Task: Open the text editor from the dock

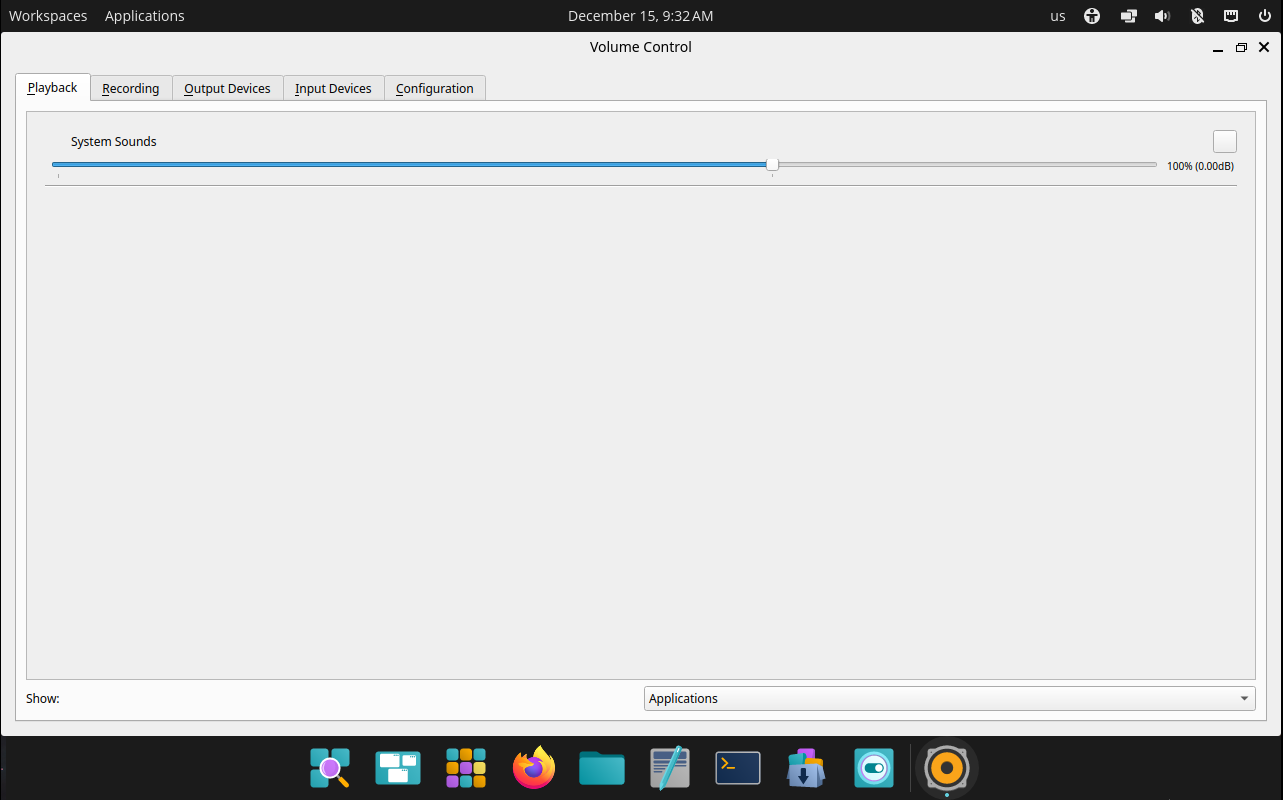Action: [x=669, y=768]
